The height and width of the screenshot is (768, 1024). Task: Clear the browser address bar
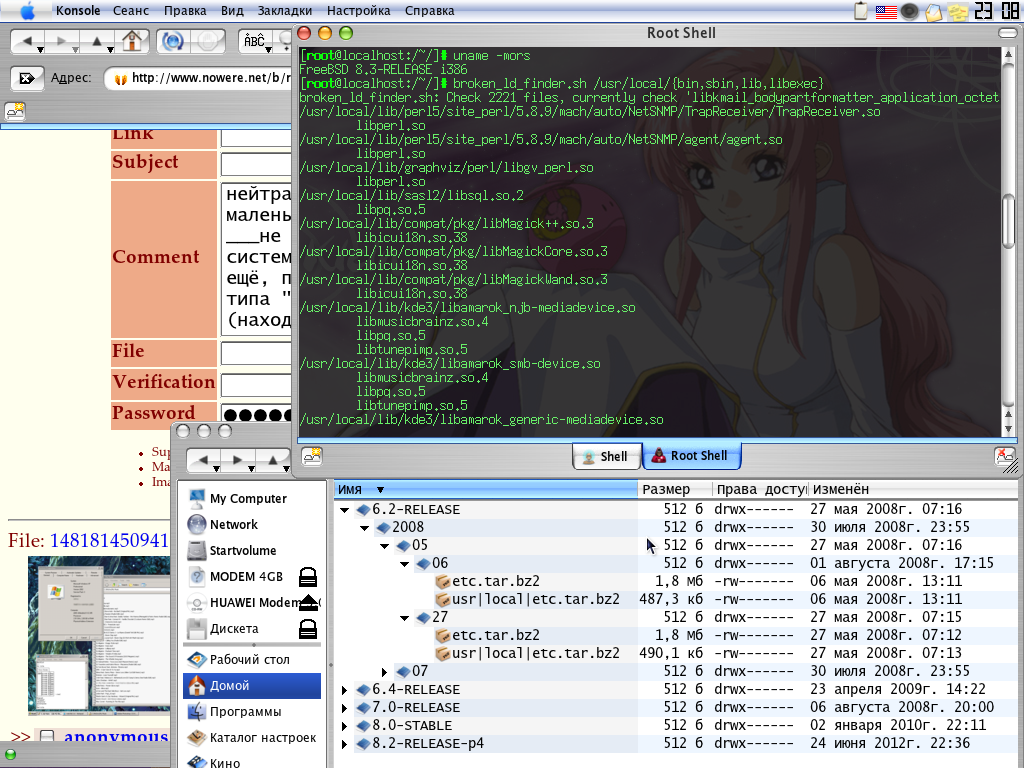(27, 78)
